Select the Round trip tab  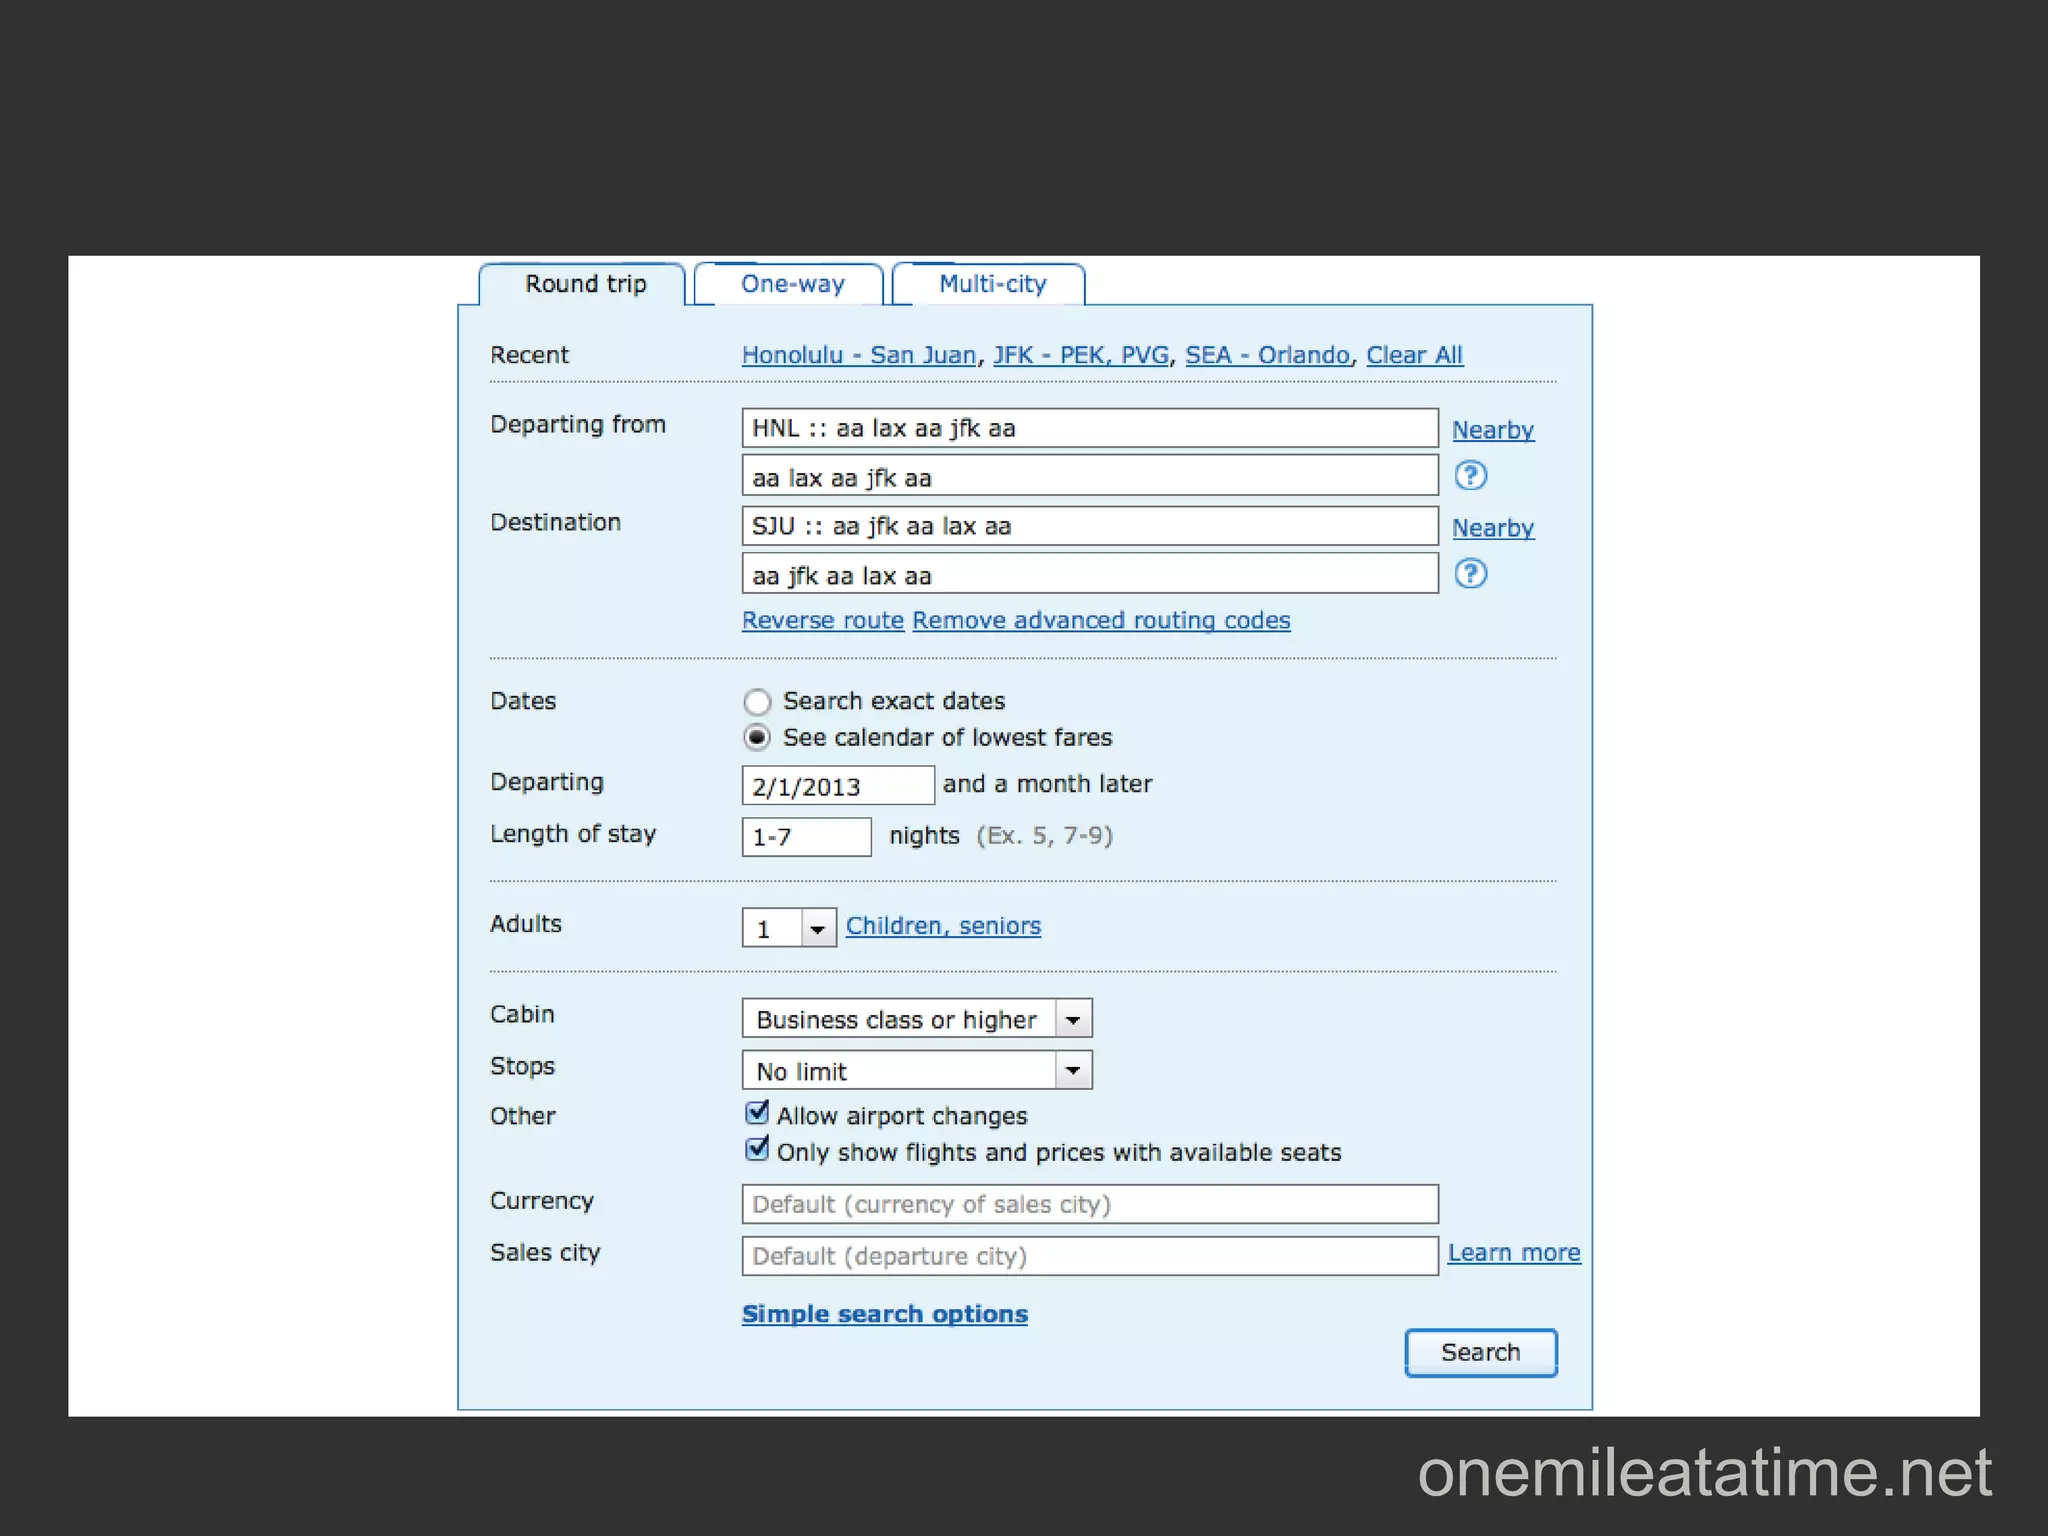(585, 285)
